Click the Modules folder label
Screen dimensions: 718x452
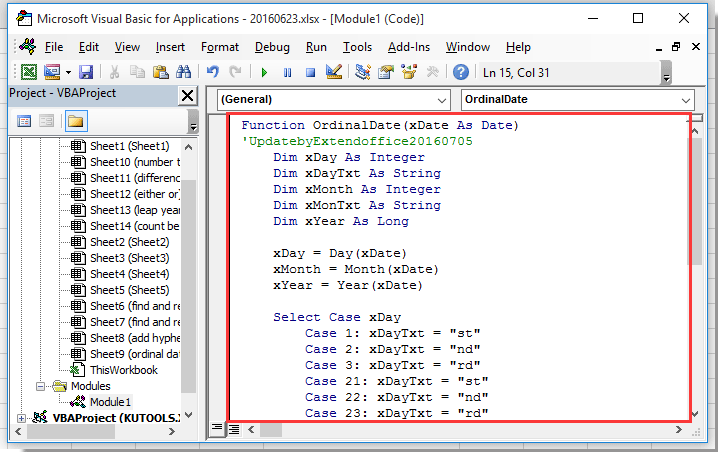91,386
